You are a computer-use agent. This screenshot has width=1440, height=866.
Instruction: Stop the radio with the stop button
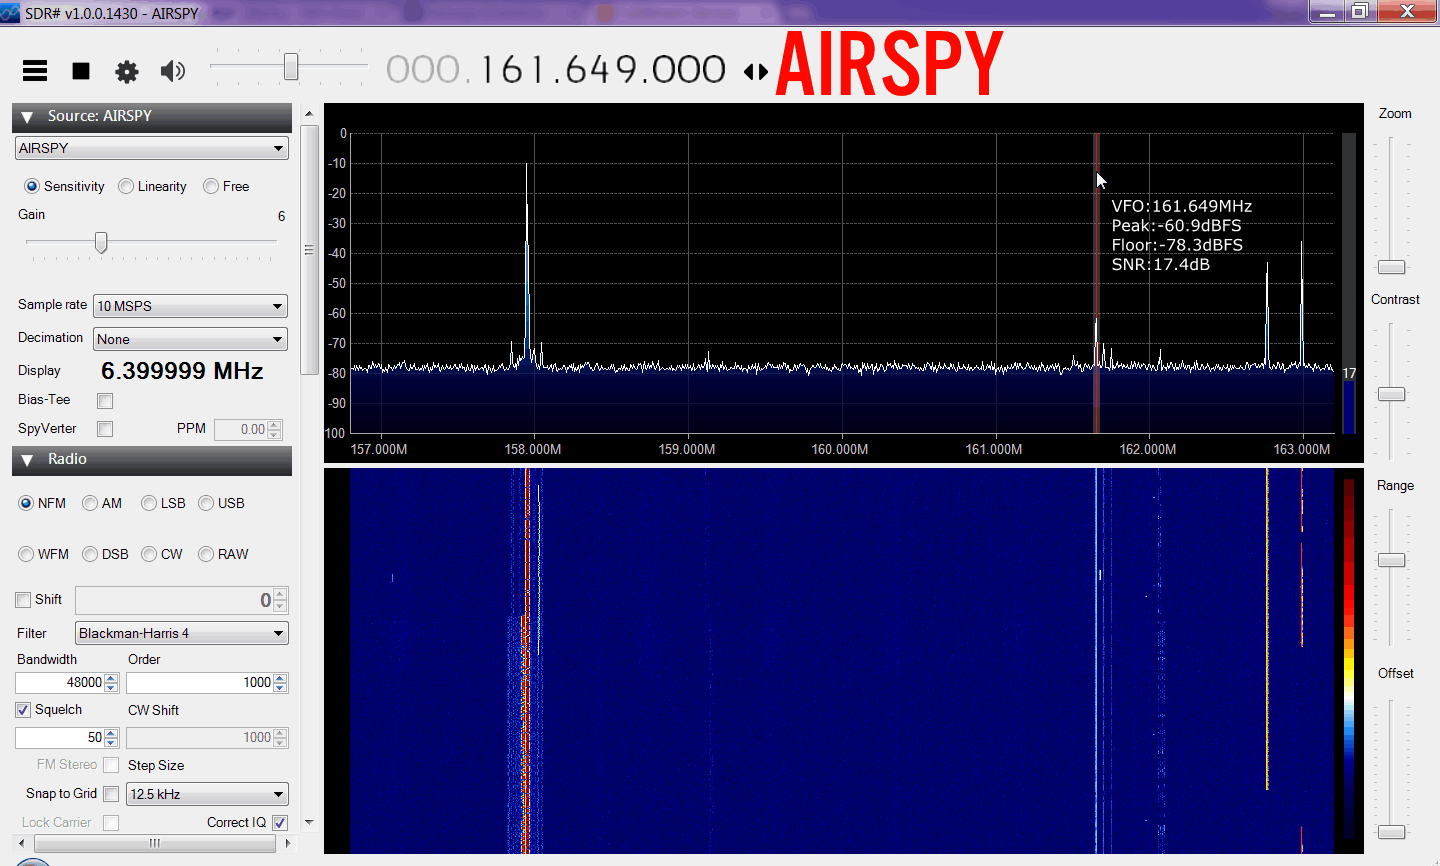pyautogui.click(x=81, y=70)
